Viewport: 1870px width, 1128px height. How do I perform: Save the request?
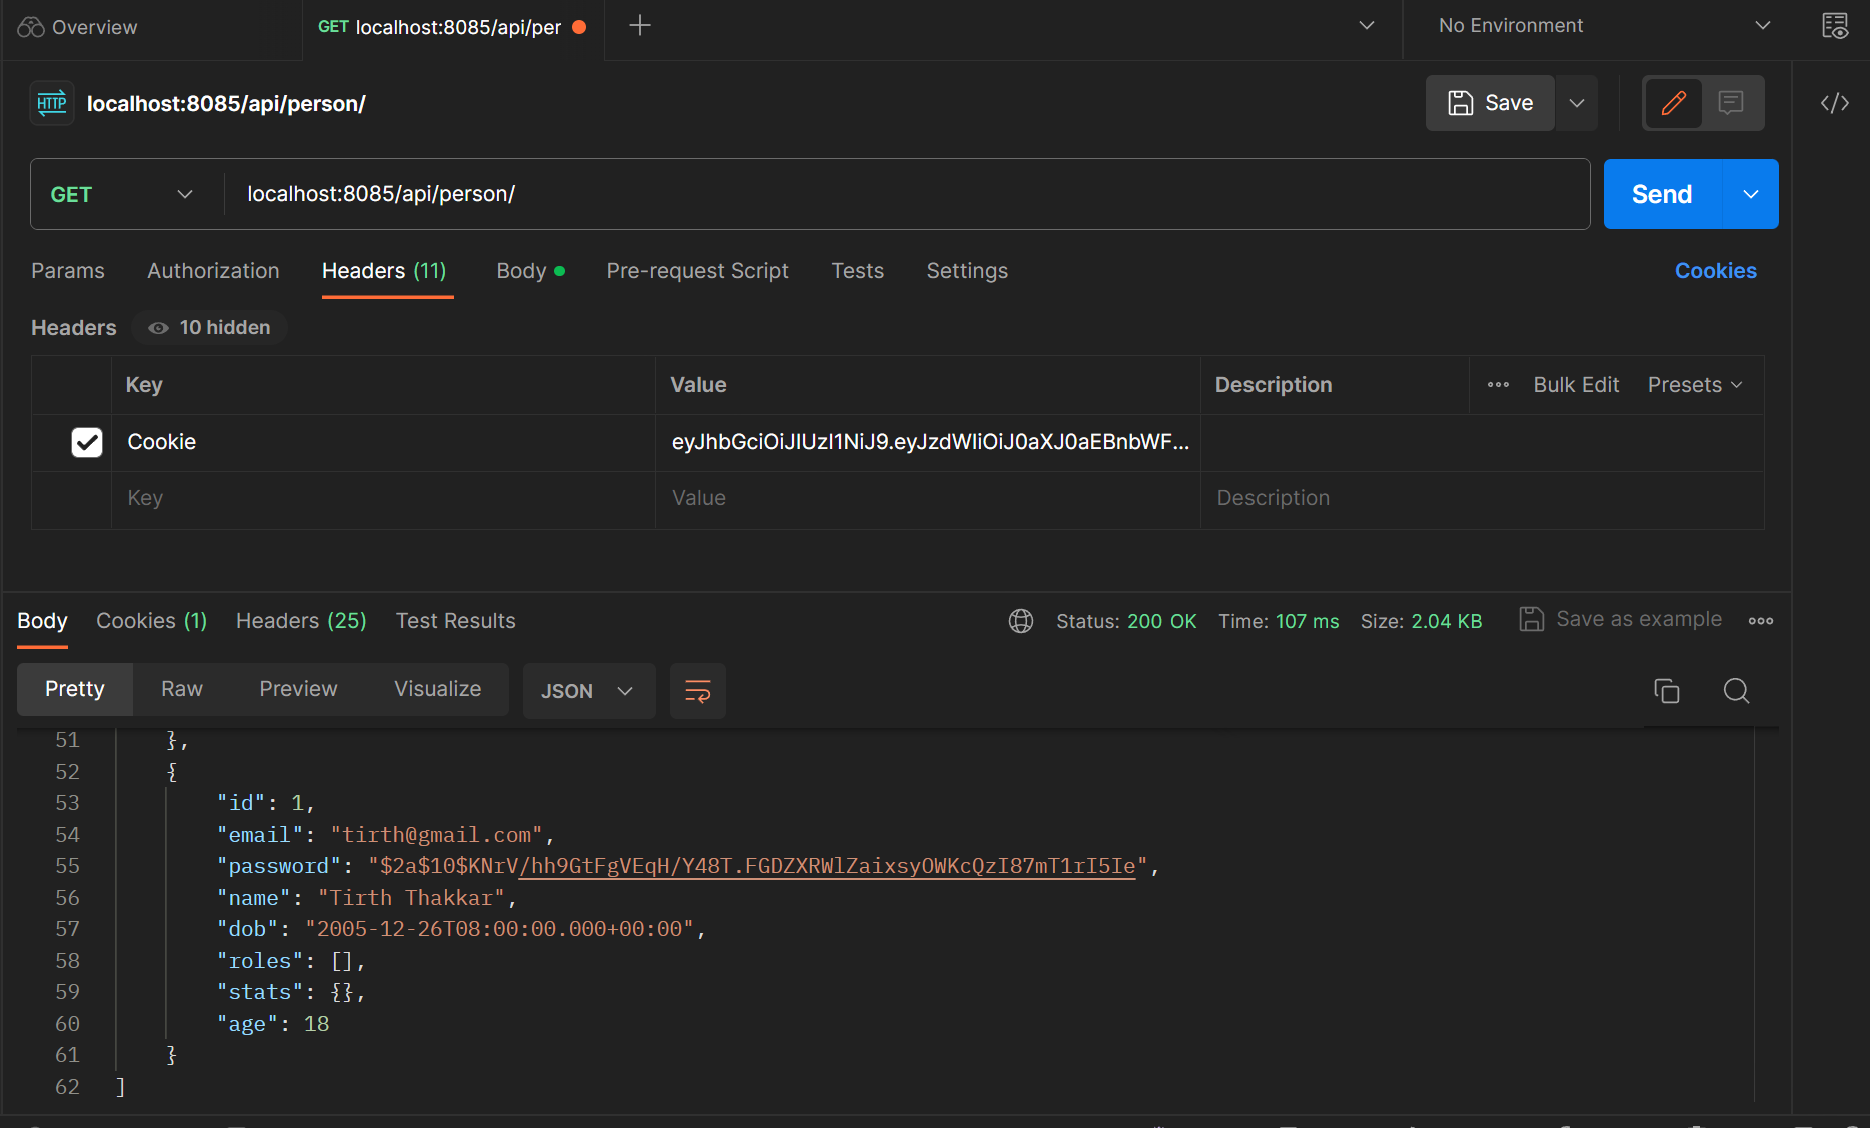pos(1490,103)
